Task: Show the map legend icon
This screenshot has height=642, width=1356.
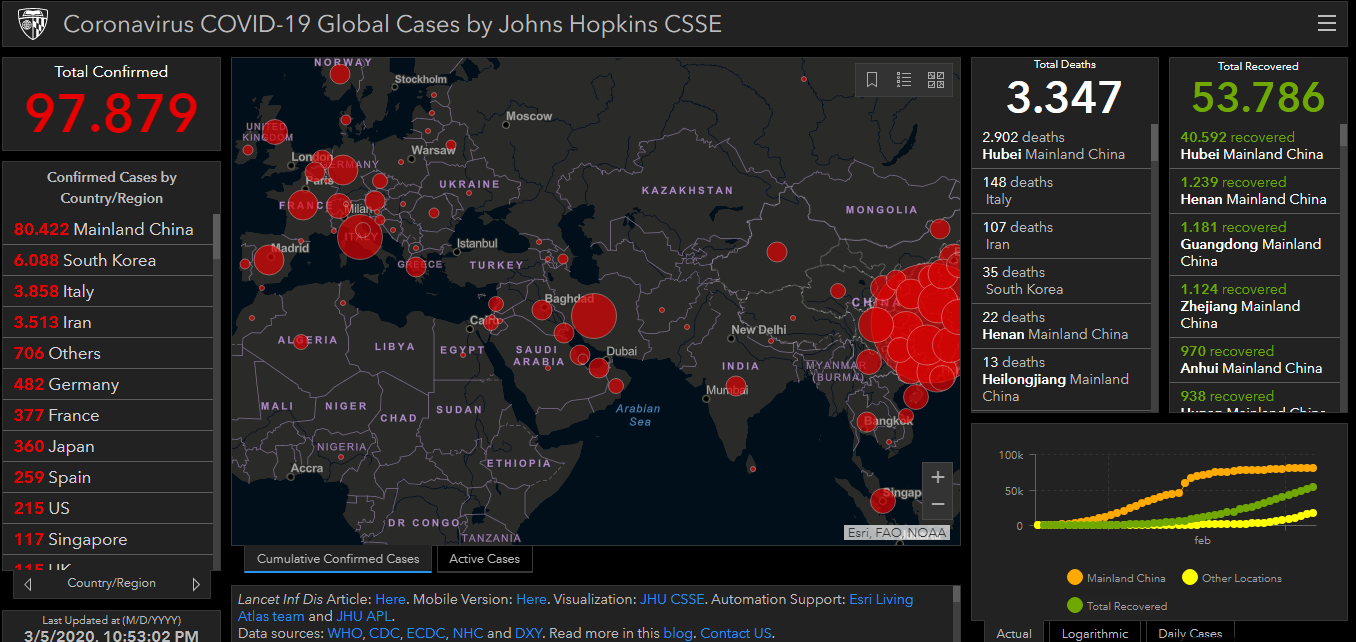Action: (x=904, y=80)
